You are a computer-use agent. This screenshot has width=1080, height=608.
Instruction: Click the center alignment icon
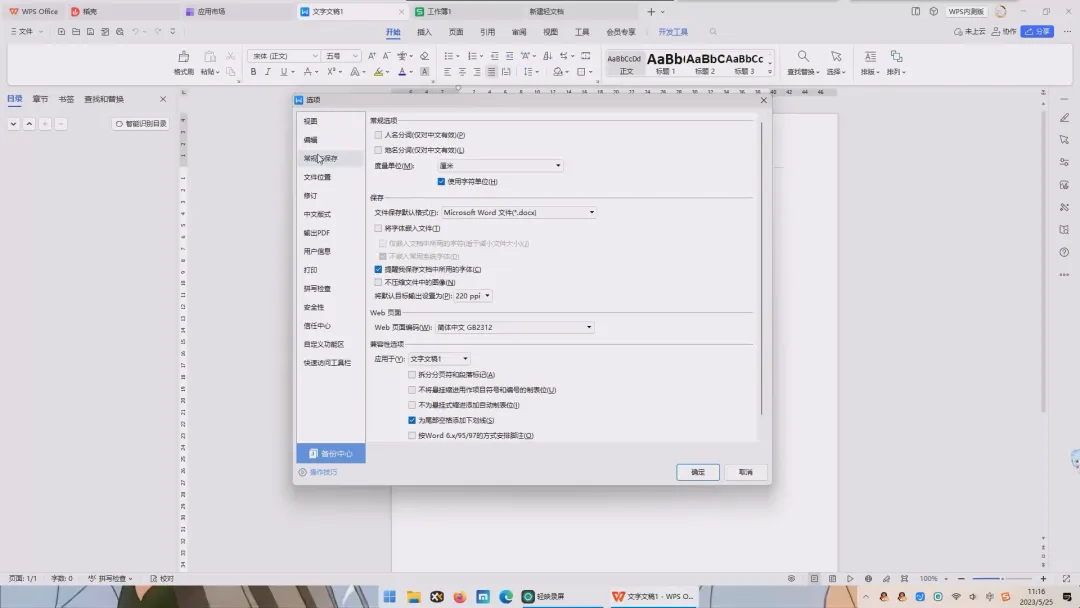pos(462,72)
